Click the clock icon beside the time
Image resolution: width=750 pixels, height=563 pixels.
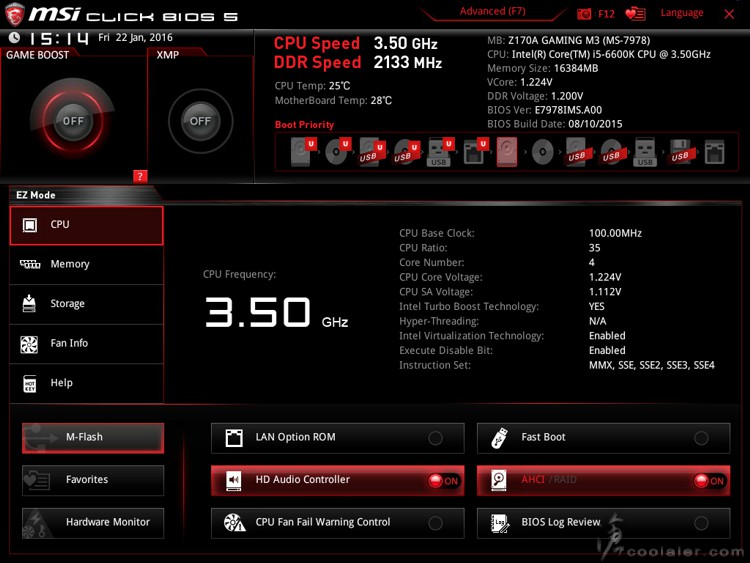point(14,37)
